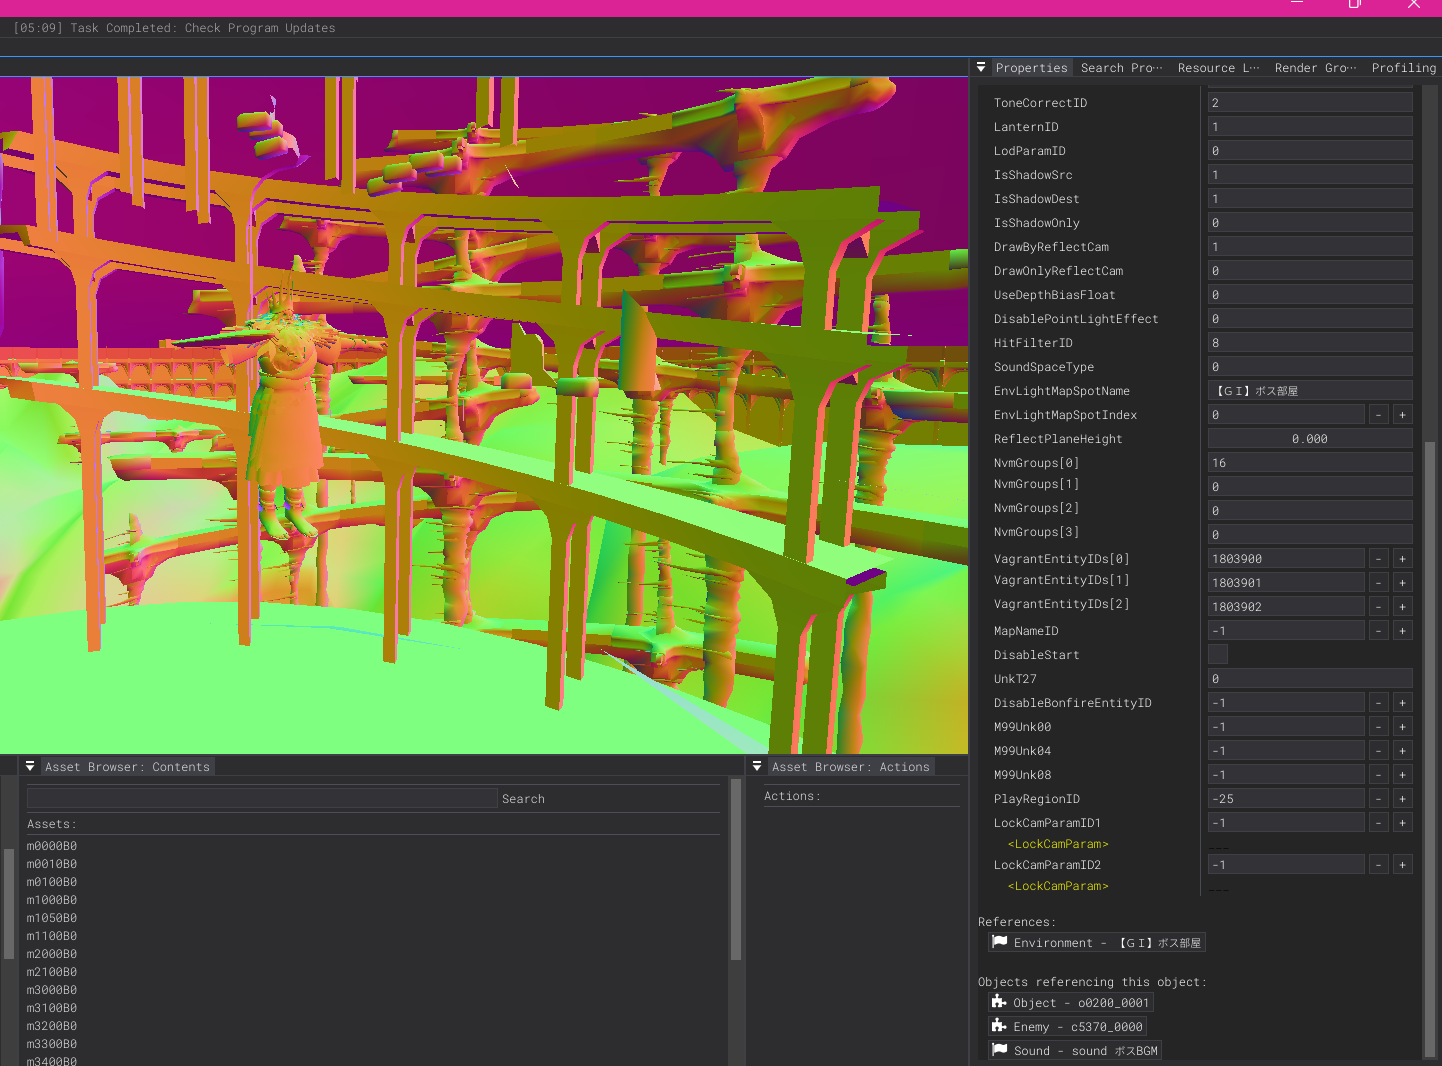Switch to the Profiling tab
The width and height of the screenshot is (1442, 1066).
[1403, 68]
